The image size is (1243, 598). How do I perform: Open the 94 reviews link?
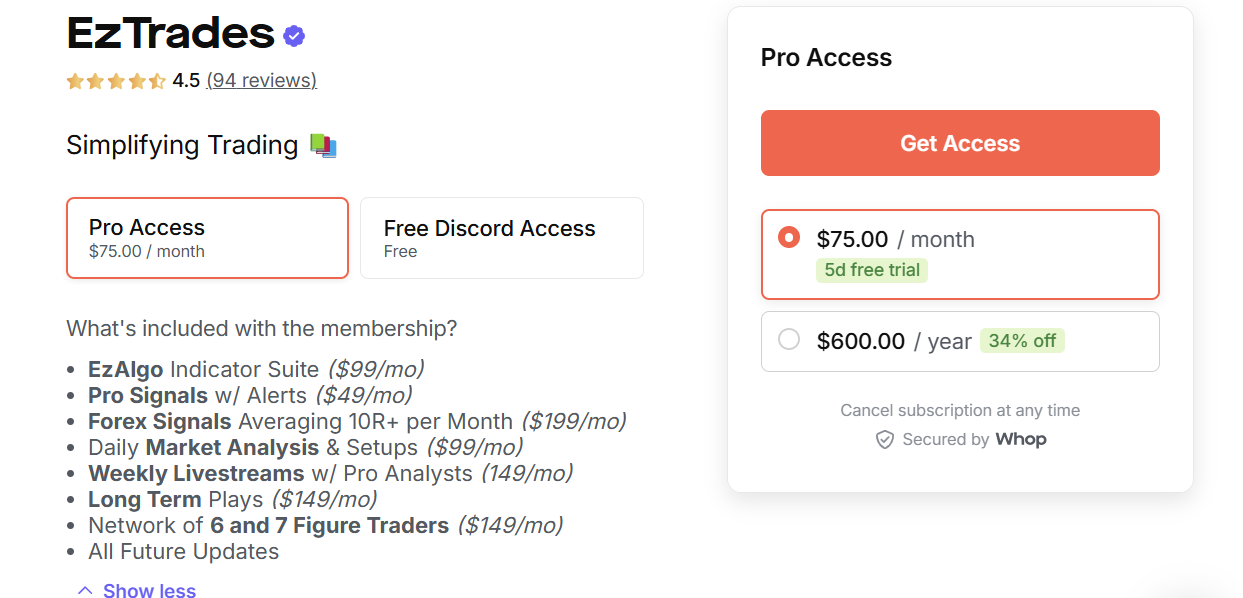point(261,80)
